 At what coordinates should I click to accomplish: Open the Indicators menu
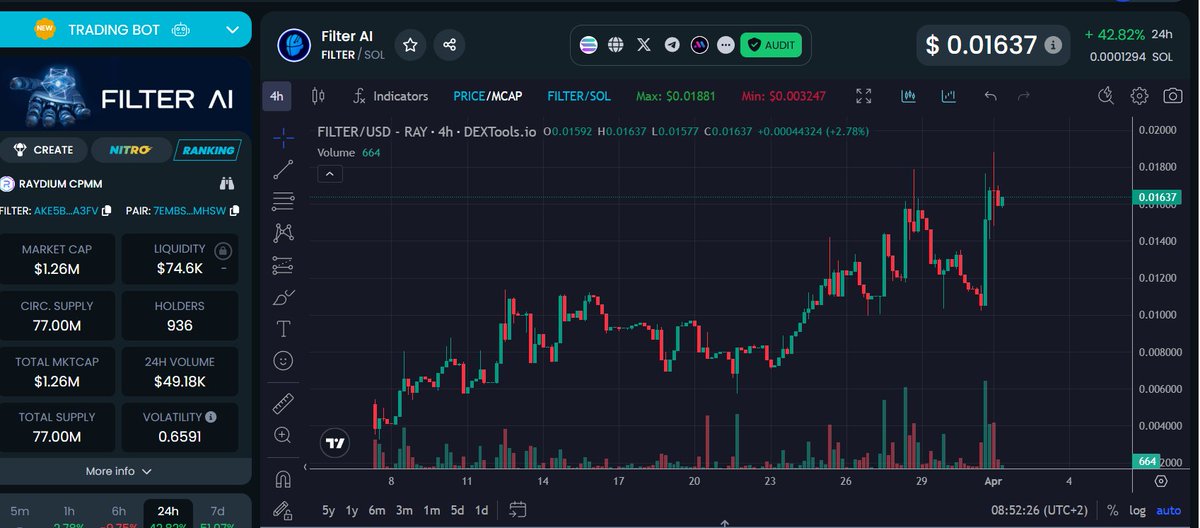click(391, 96)
